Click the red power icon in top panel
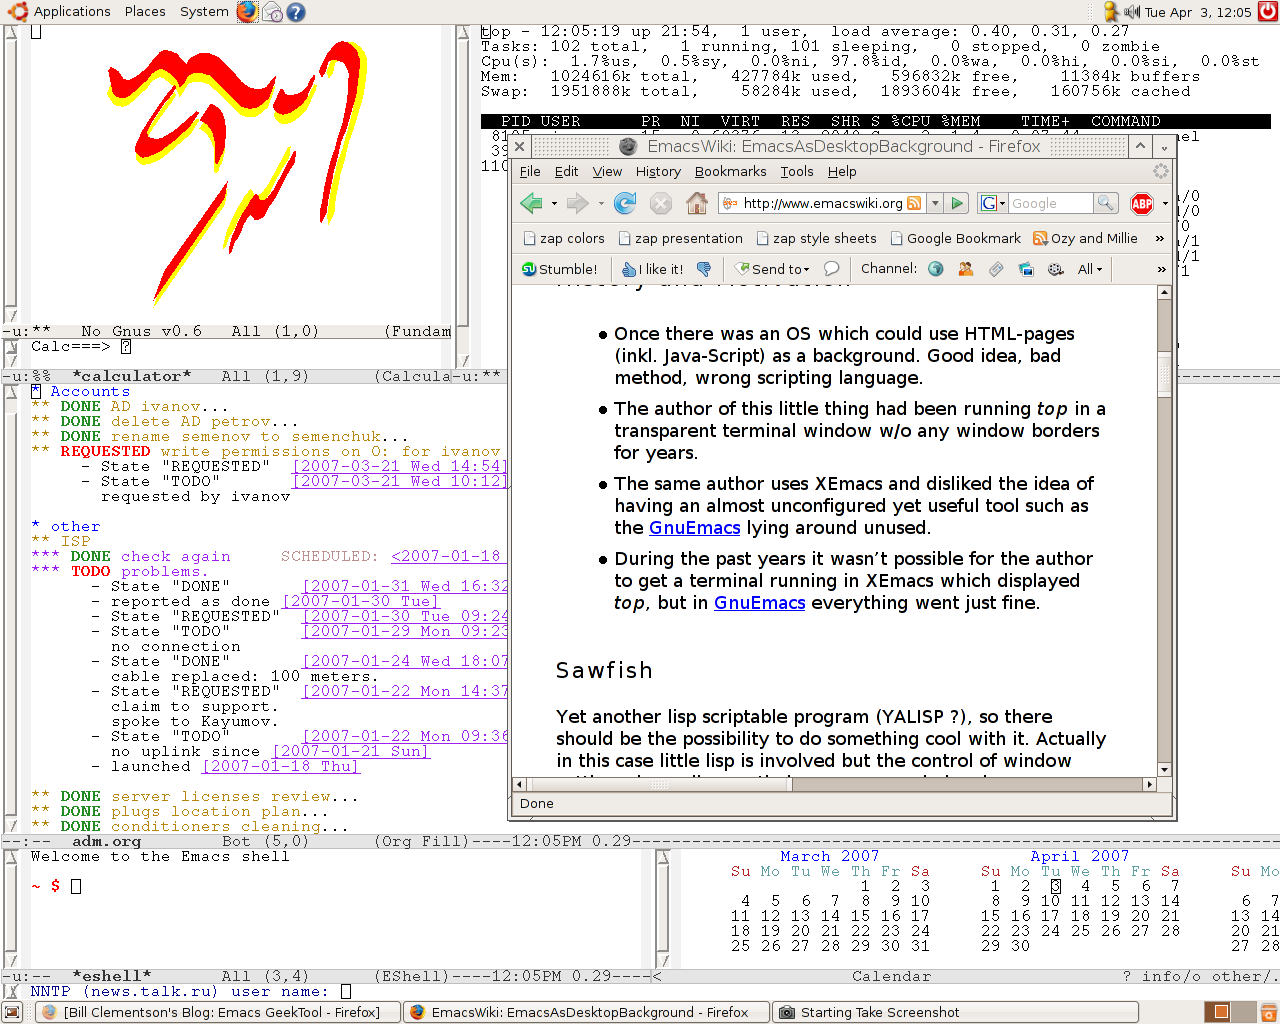This screenshot has width=1280, height=1024. [1267, 12]
